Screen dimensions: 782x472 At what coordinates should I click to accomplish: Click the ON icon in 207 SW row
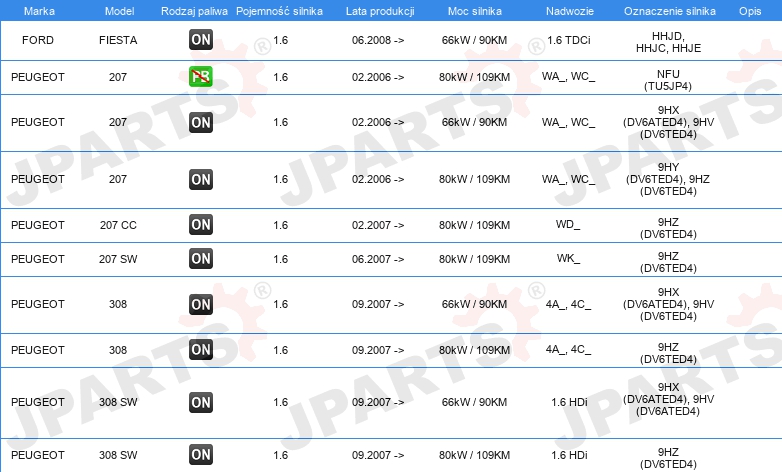click(201, 259)
